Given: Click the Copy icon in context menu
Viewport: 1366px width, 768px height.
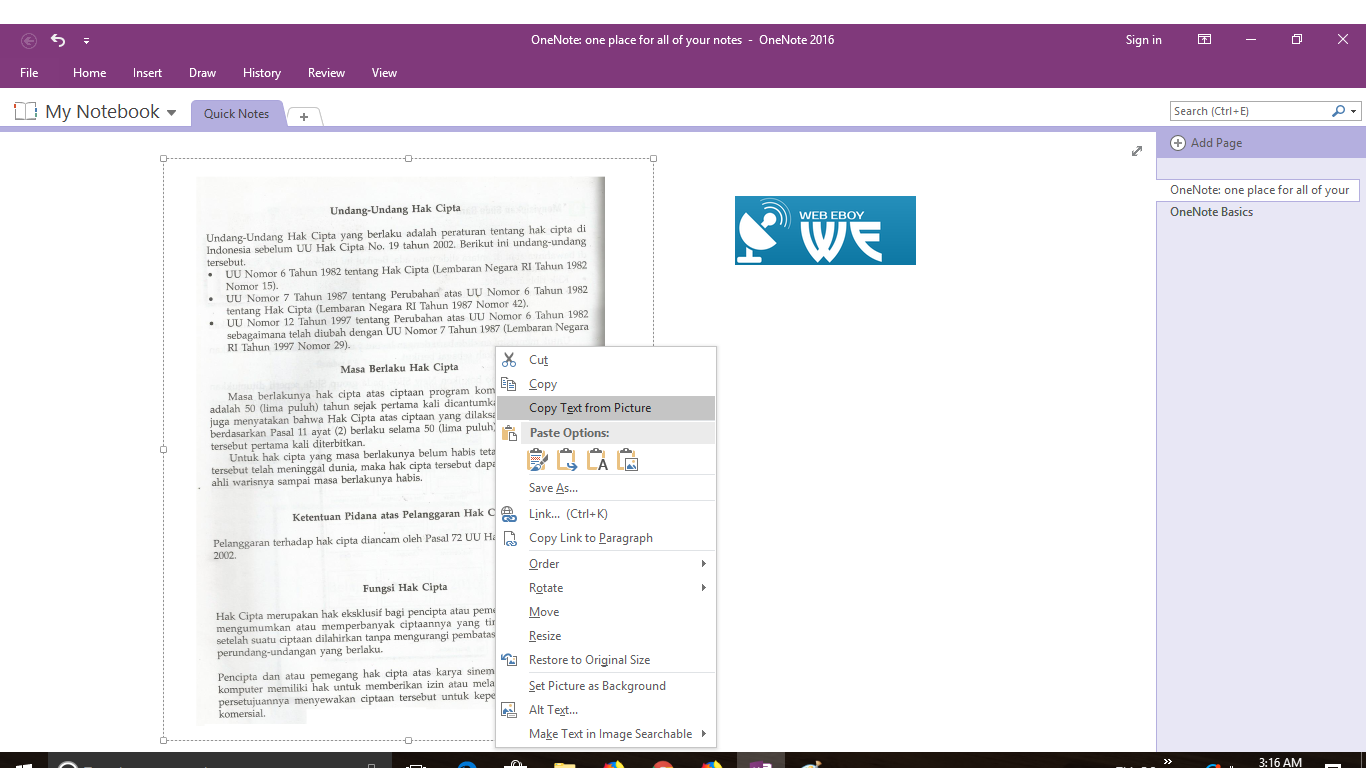Looking at the screenshot, I should pos(509,383).
